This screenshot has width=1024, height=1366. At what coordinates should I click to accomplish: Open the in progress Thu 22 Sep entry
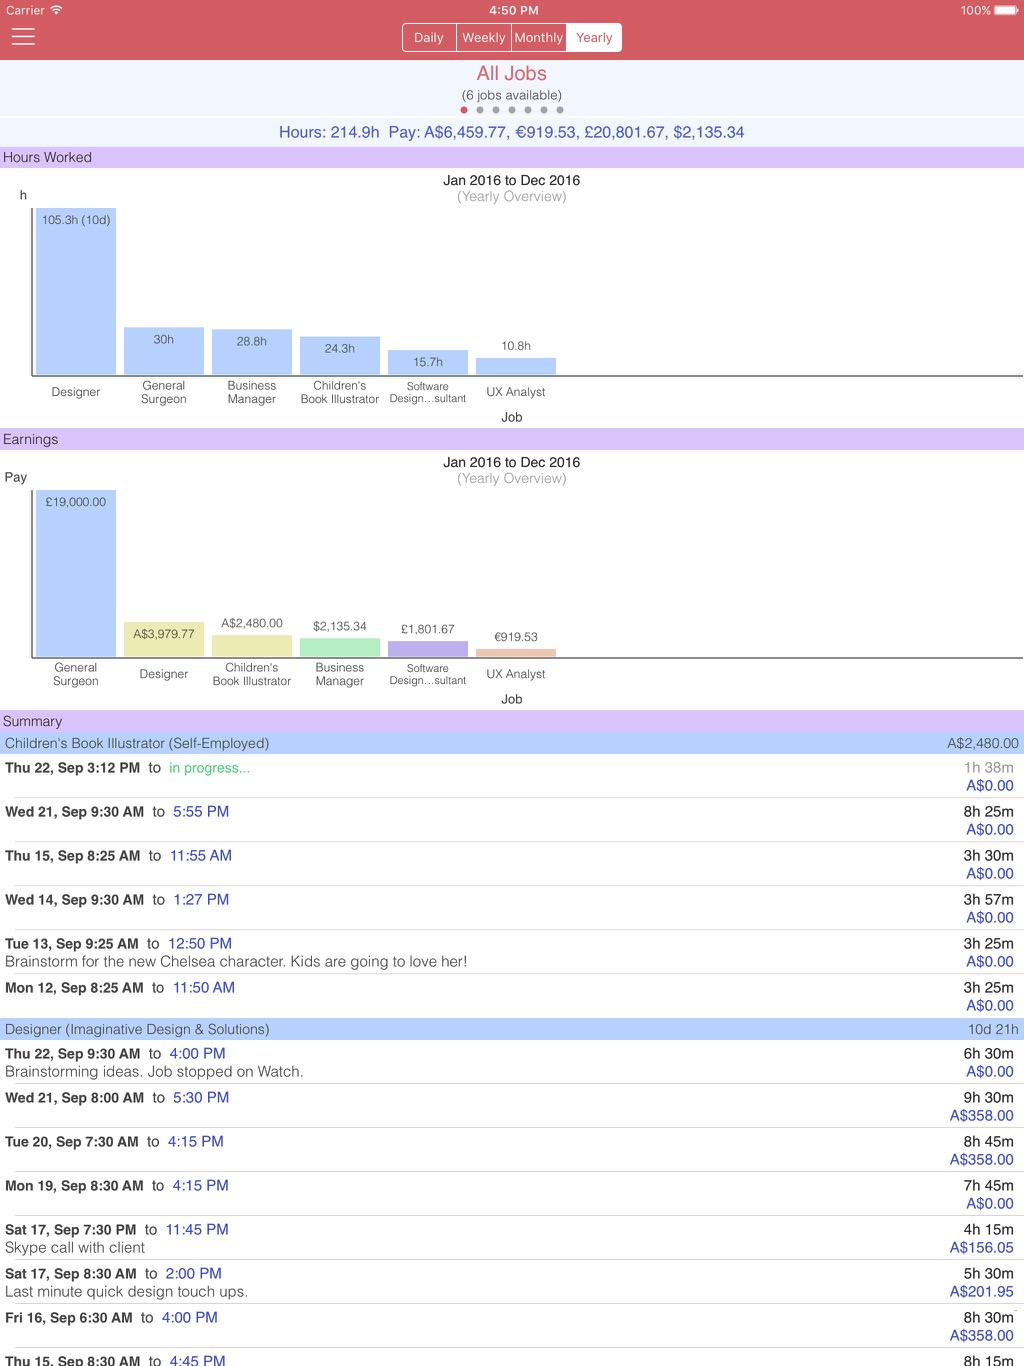click(512, 776)
